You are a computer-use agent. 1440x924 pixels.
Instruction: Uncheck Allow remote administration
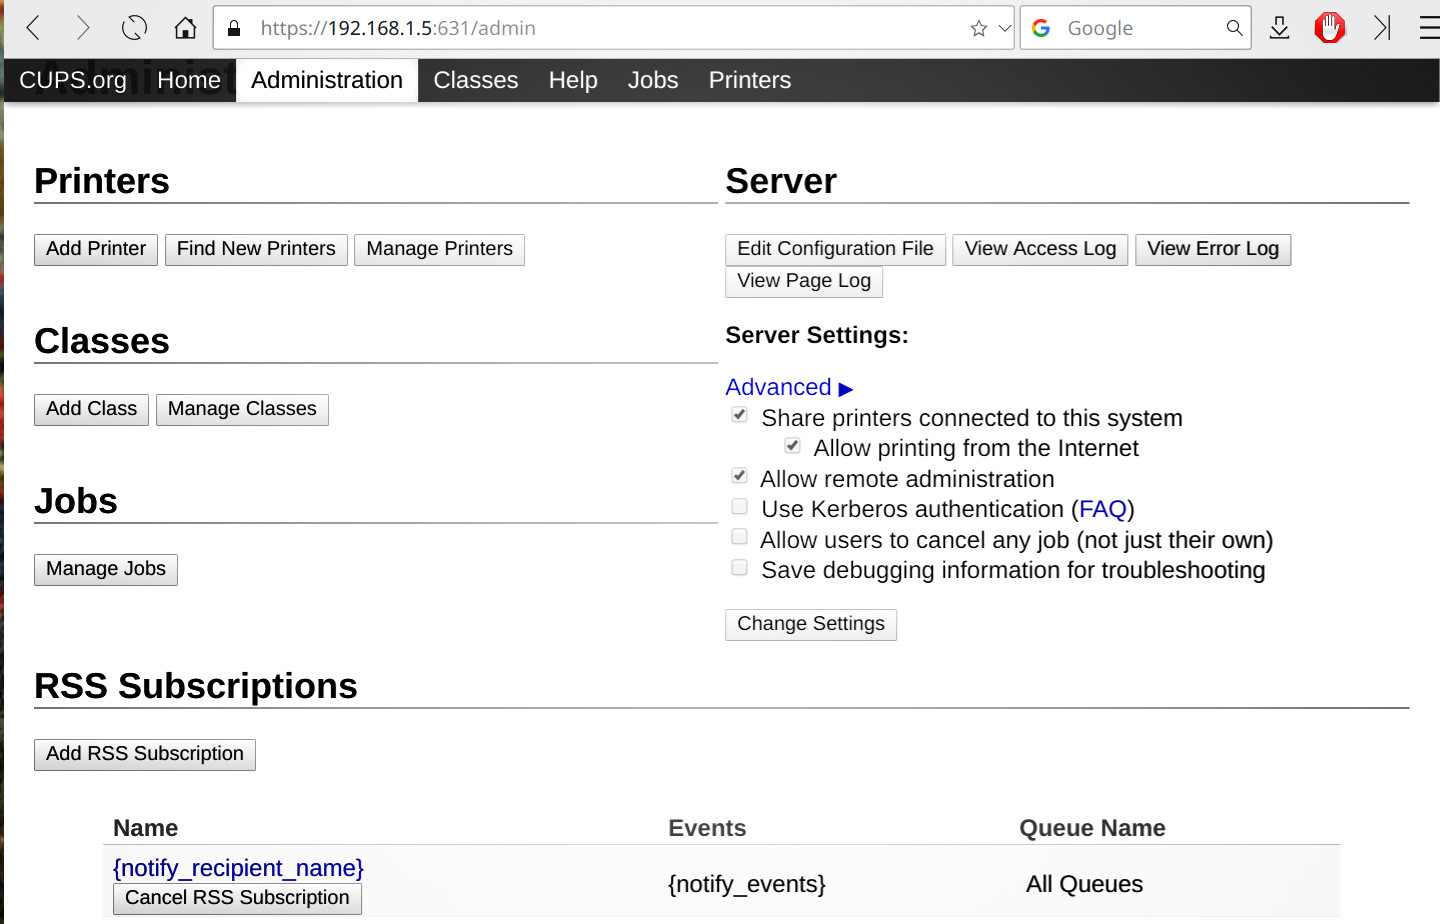point(740,476)
